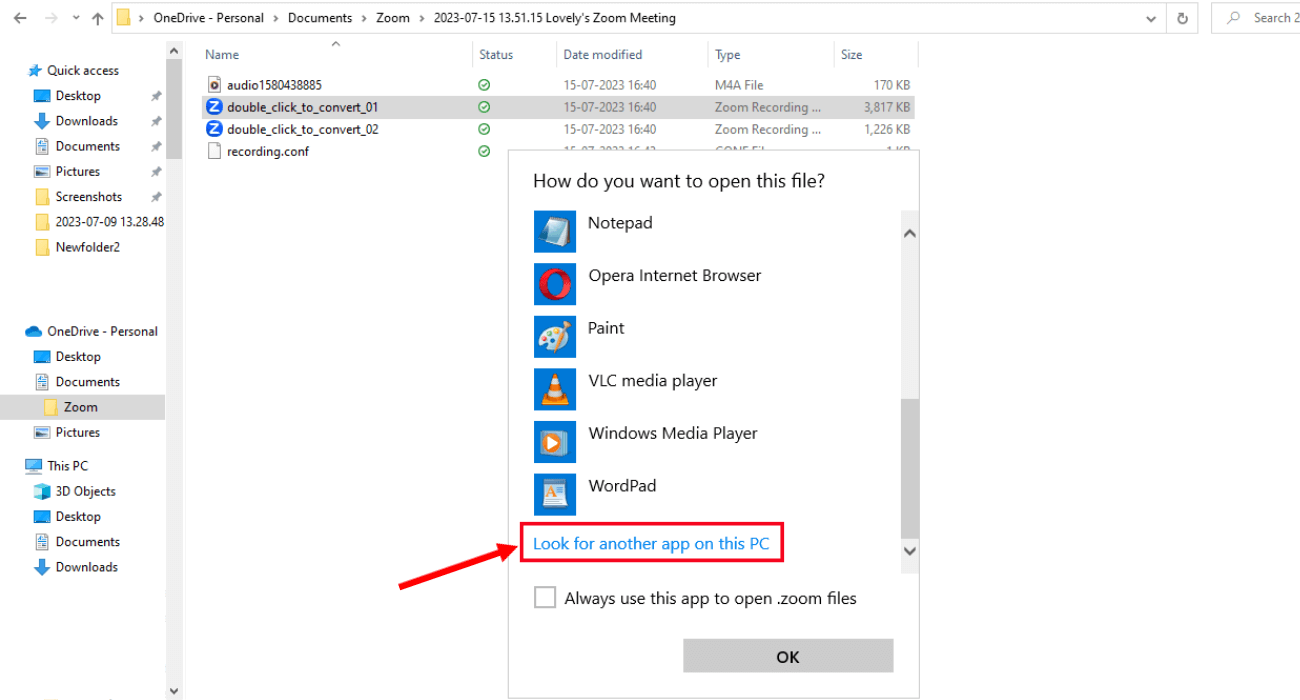The image size is (1300, 700).
Task: Go to Documents in address breadcrumb
Action: [x=320, y=18]
